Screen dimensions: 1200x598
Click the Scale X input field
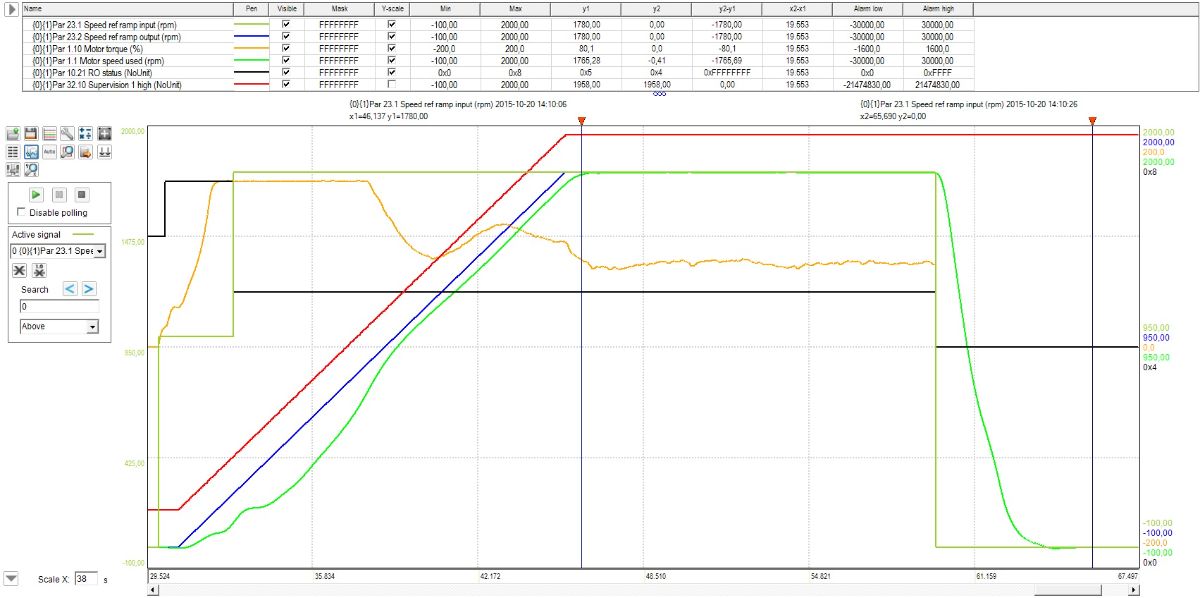tap(87, 579)
